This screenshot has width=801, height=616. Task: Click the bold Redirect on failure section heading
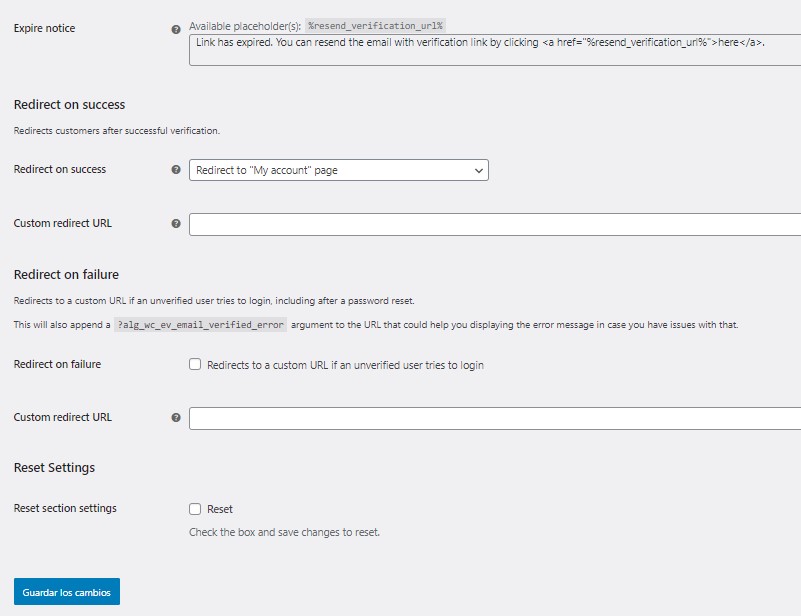[66, 274]
